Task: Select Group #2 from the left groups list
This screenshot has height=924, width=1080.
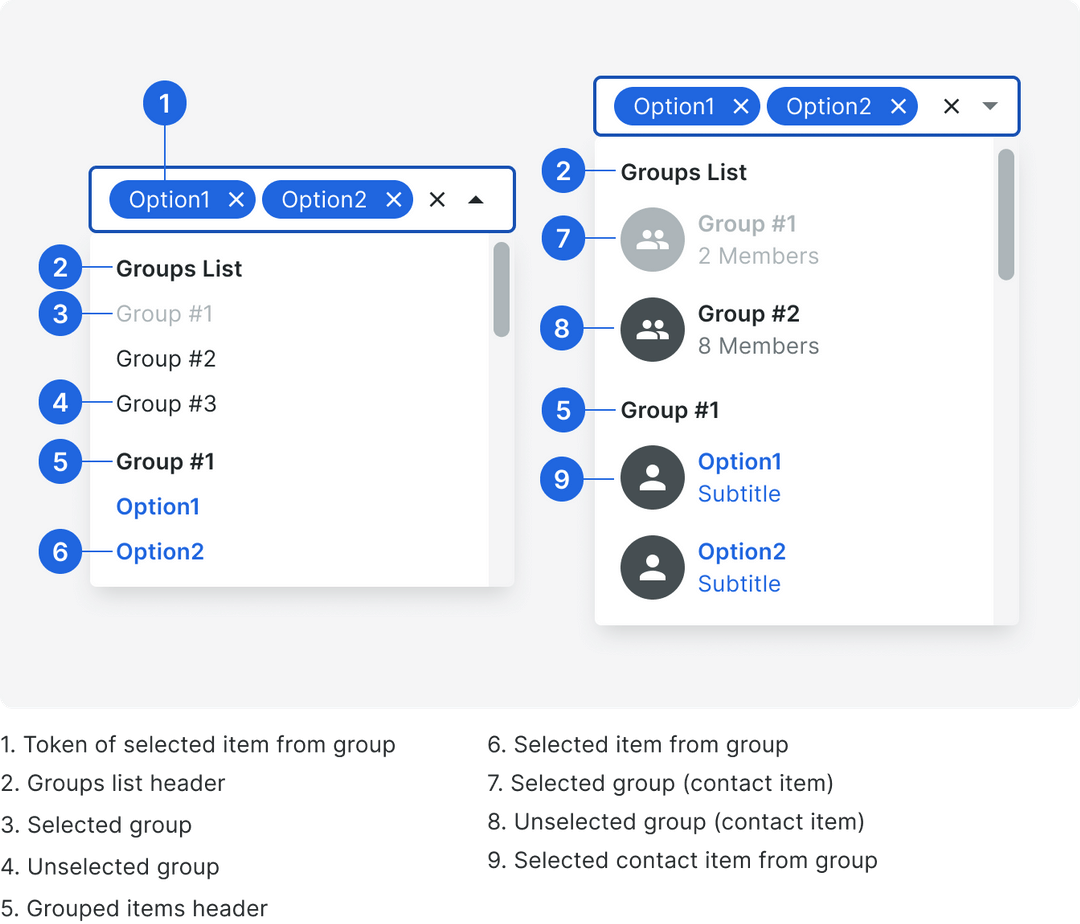Action: point(166,358)
